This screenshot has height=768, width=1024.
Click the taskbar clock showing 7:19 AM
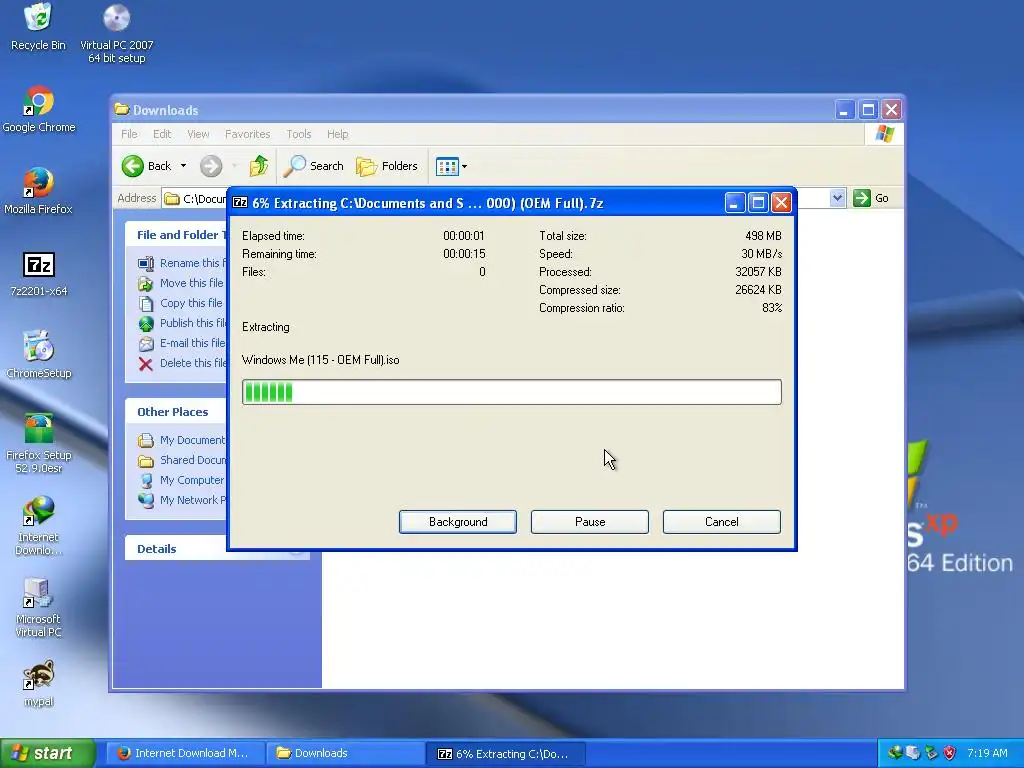coord(987,753)
